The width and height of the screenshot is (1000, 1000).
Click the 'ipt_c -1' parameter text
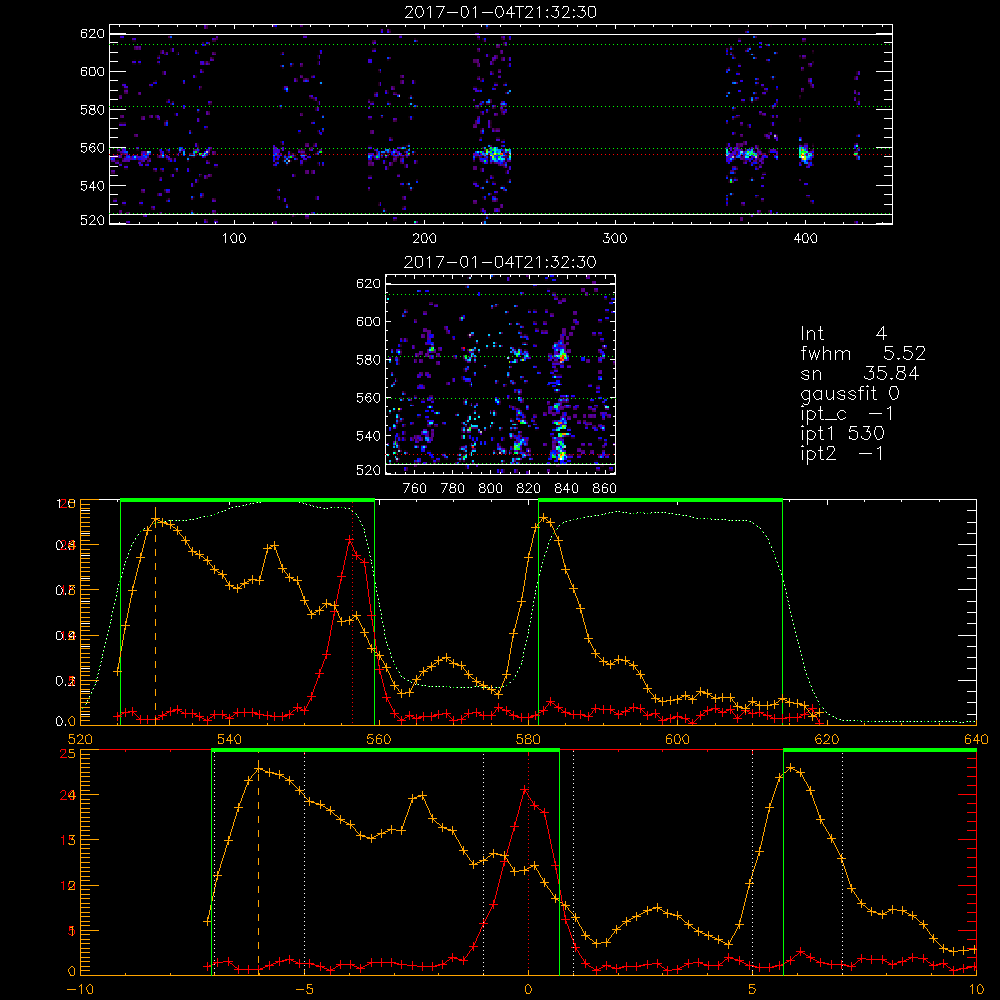pos(847,414)
